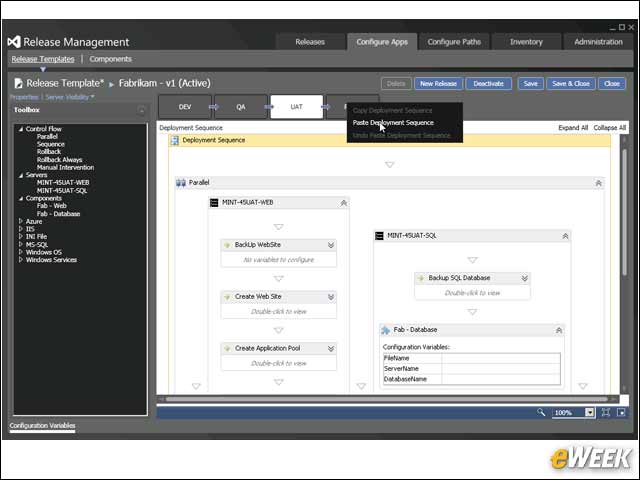Click the BackUp WebSite action icon

pos(227,245)
